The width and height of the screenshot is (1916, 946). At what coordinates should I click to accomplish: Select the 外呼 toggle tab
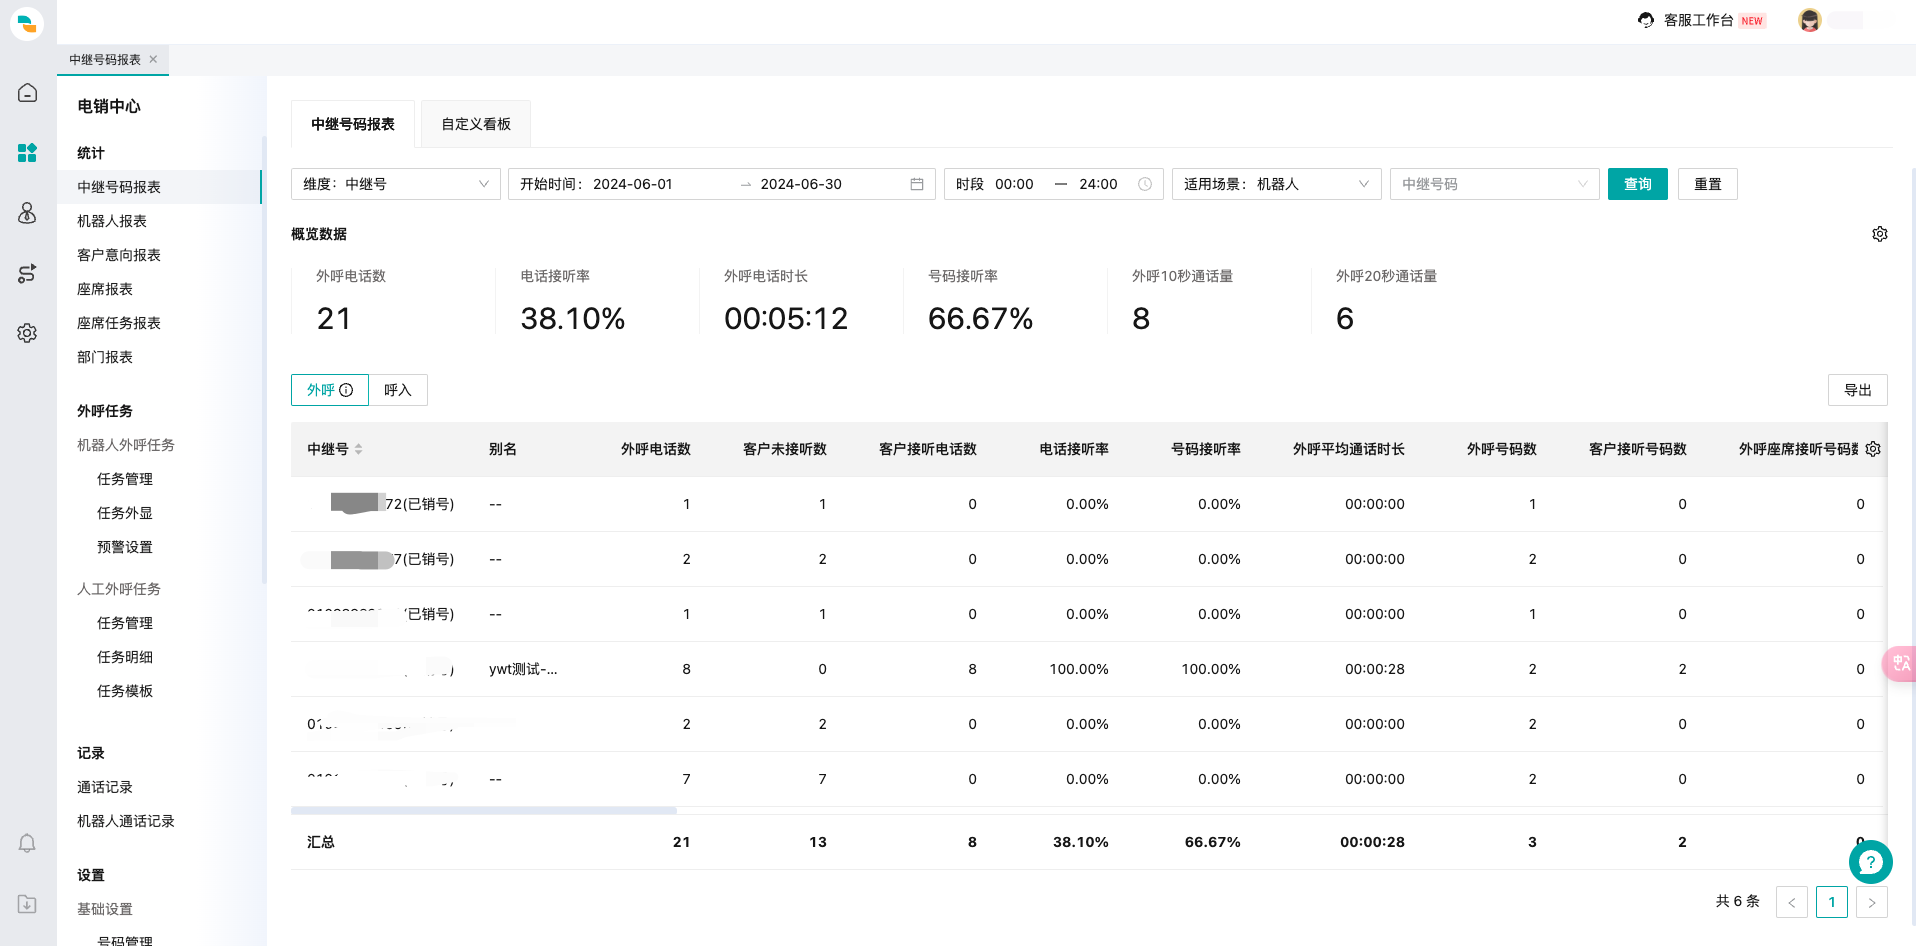pyautogui.click(x=330, y=390)
